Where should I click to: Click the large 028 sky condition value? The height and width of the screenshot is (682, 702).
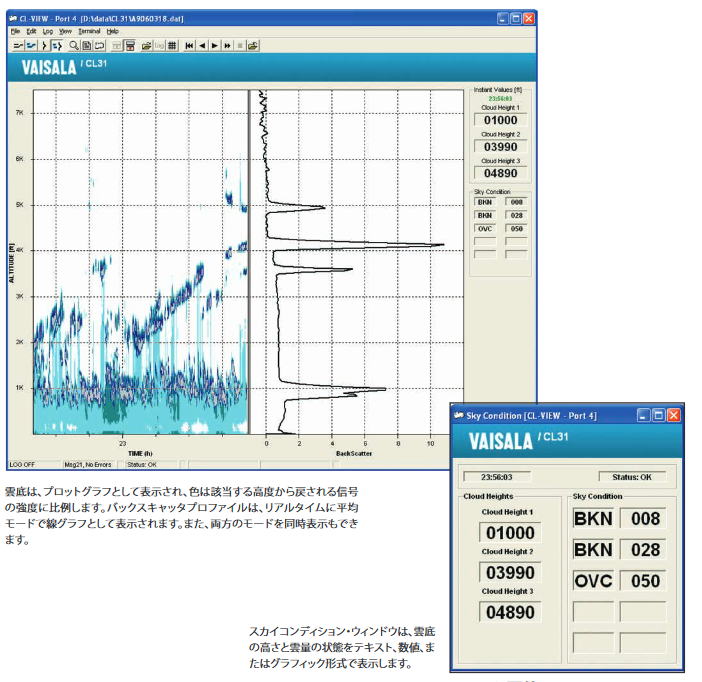pos(643,549)
